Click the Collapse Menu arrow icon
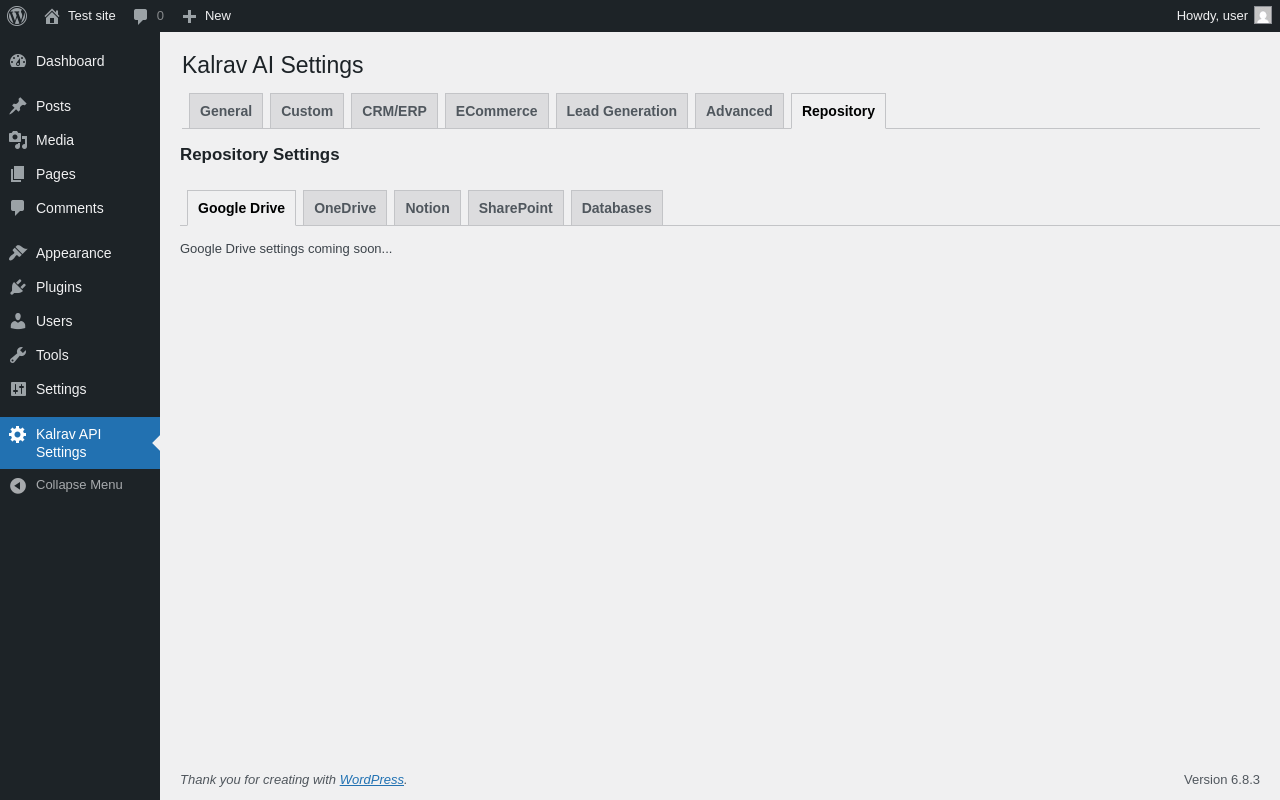This screenshot has width=1280, height=800. pyautogui.click(x=18, y=485)
